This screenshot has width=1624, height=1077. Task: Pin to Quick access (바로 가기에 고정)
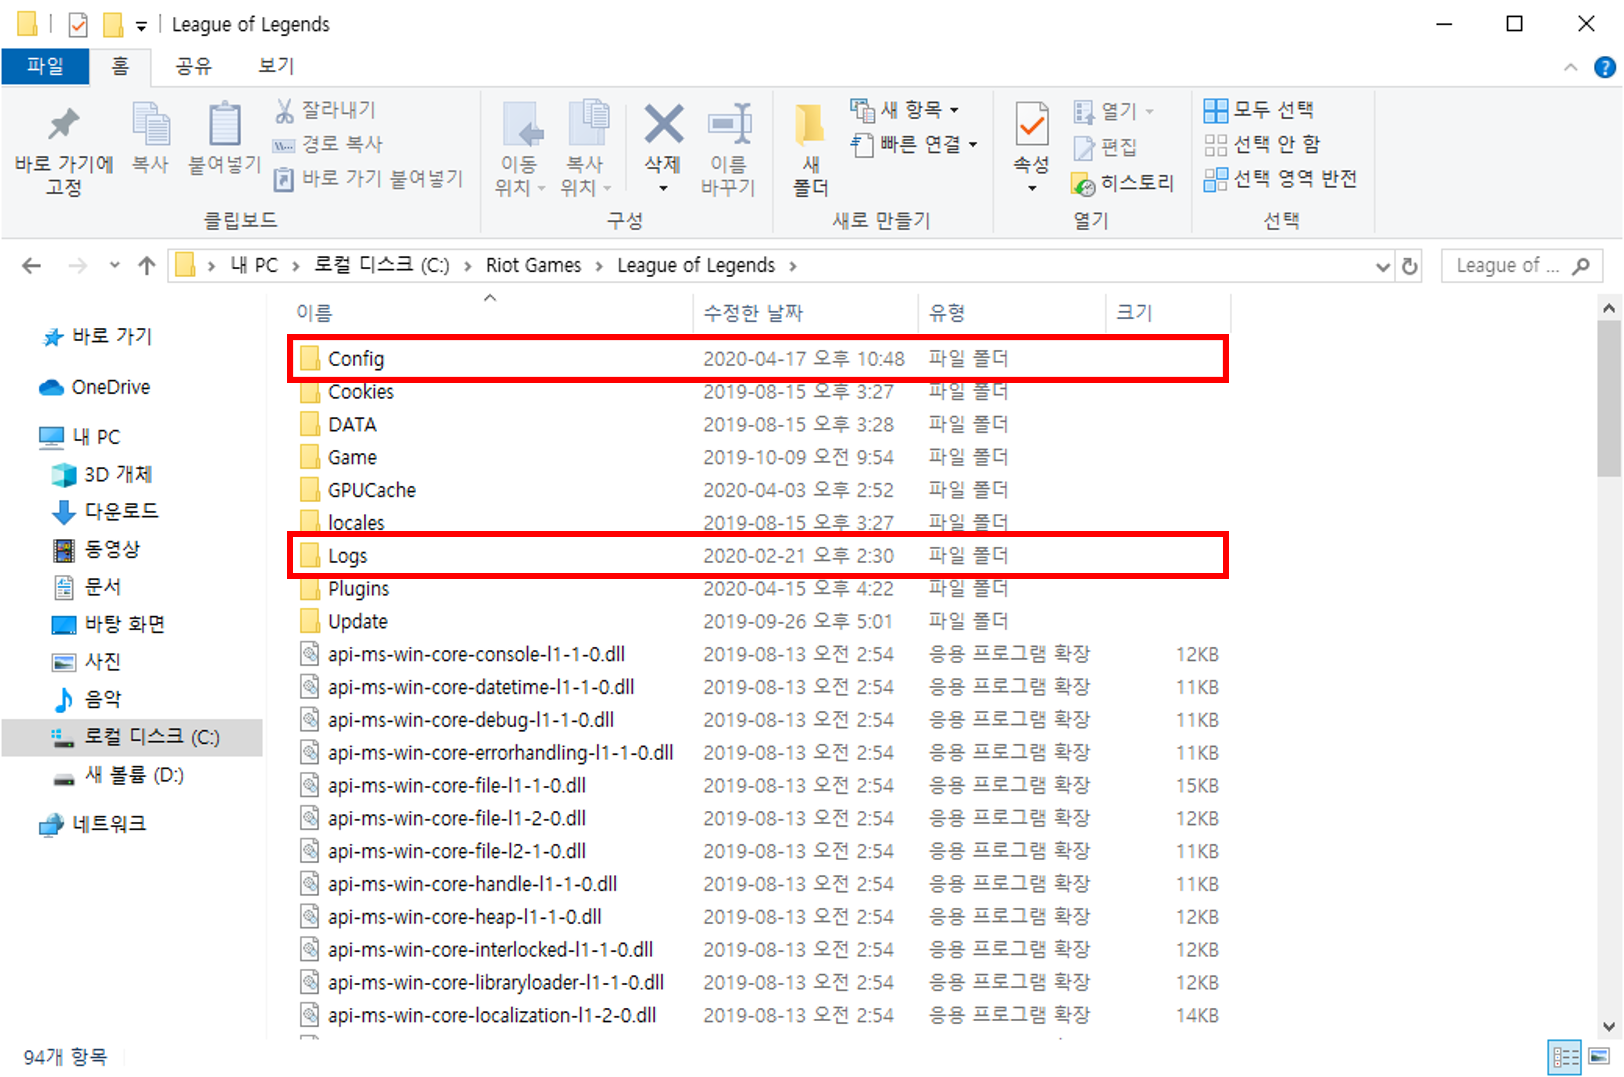(x=64, y=150)
